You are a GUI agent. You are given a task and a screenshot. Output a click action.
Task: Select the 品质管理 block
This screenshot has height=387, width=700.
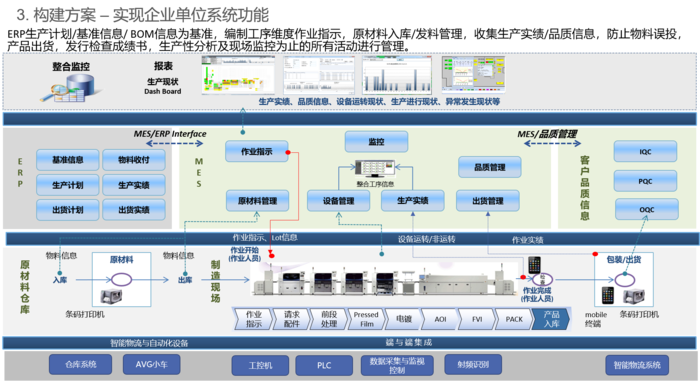coord(490,167)
